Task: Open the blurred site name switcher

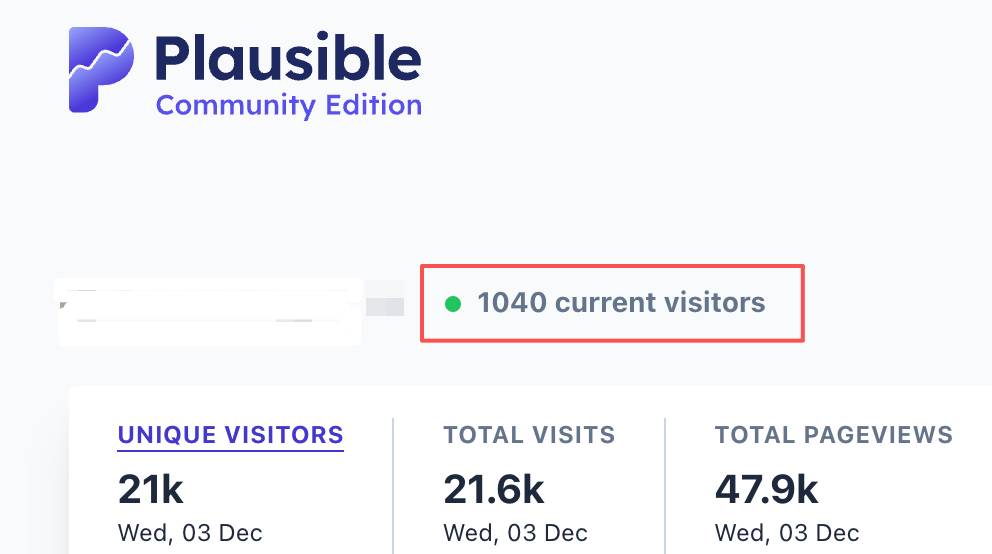Action: tap(210, 311)
